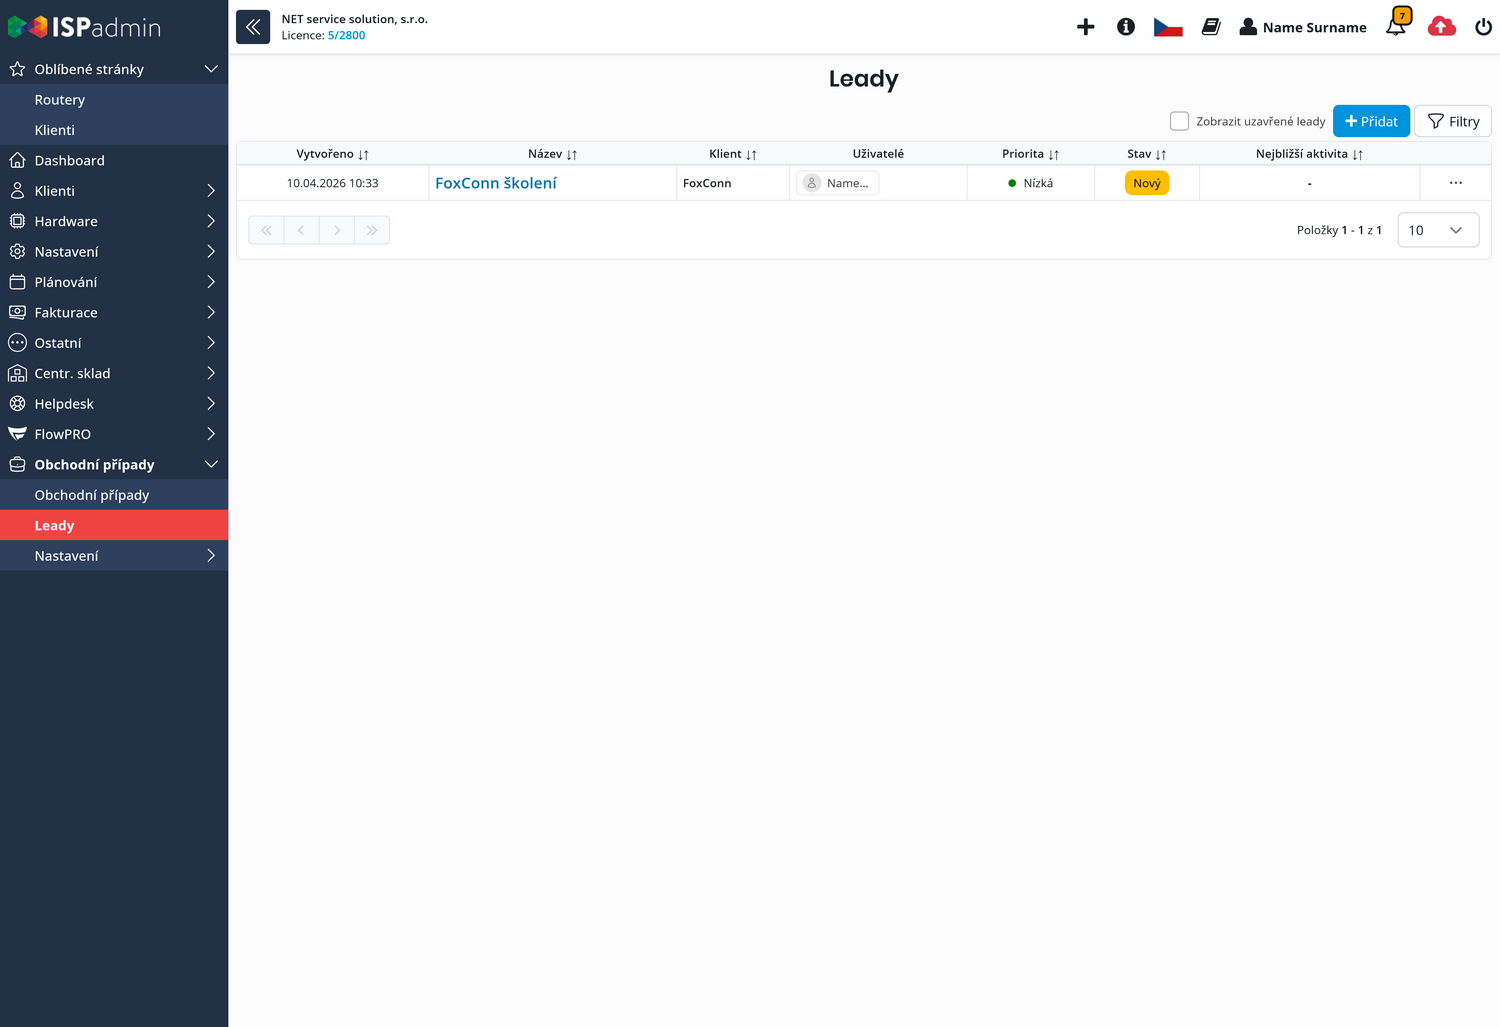Open the FoxConn školení lead link
Screen dimensions: 1500x1027
point(496,183)
